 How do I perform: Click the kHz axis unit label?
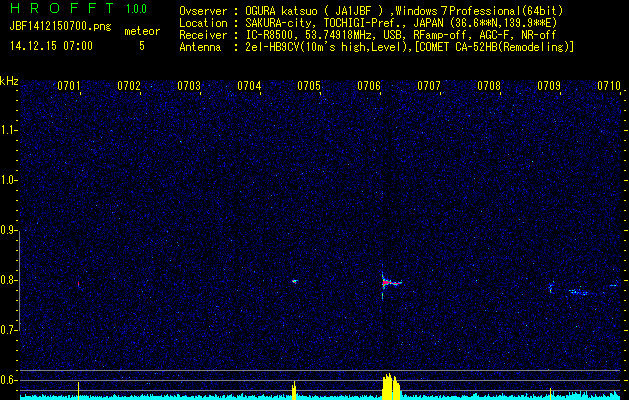(x=9, y=81)
